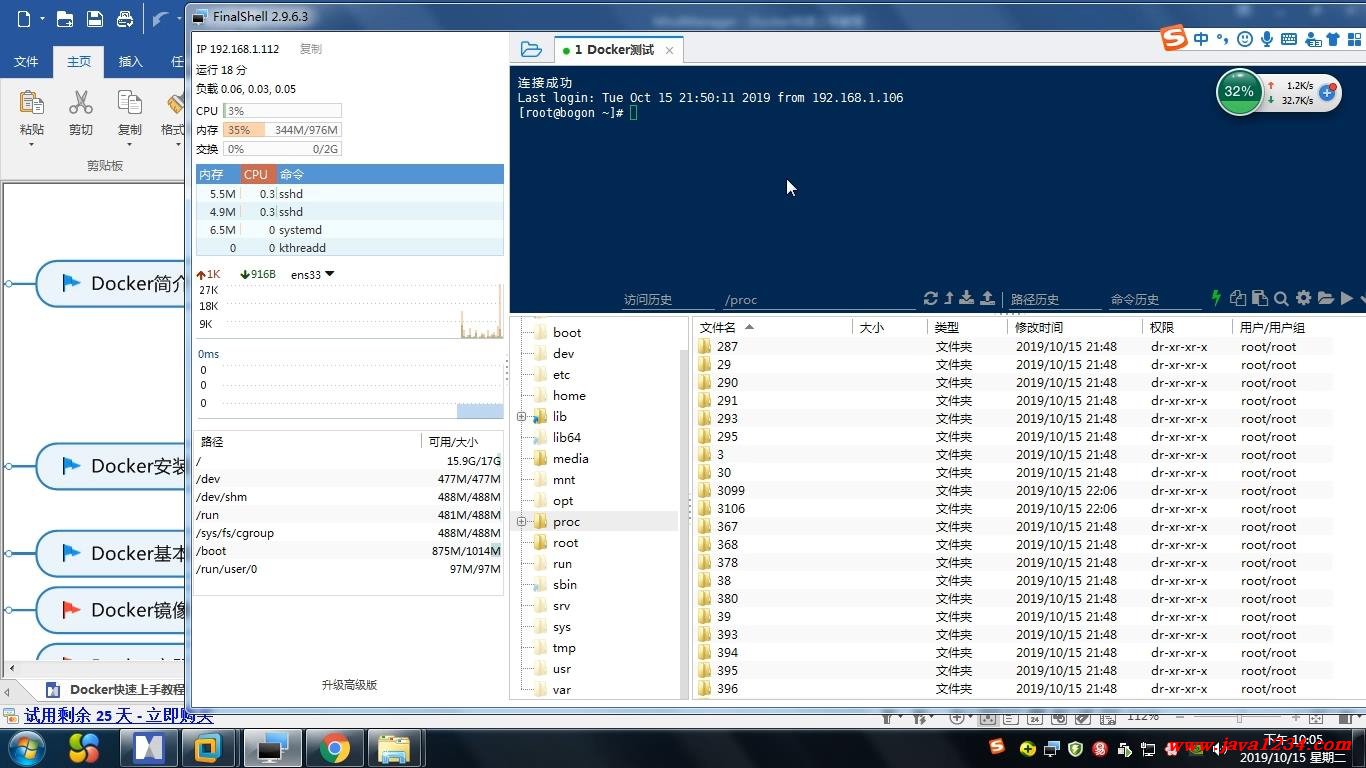Open file explorer from taskbar
1366x768 pixels.
pos(394,748)
